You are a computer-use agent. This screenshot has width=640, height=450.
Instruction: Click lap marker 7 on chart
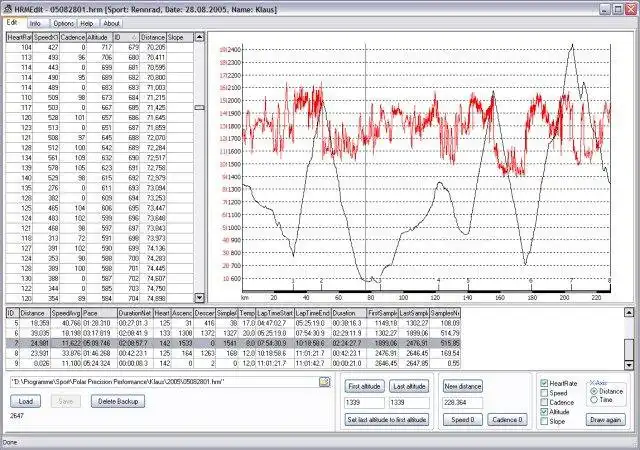(571, 281)
